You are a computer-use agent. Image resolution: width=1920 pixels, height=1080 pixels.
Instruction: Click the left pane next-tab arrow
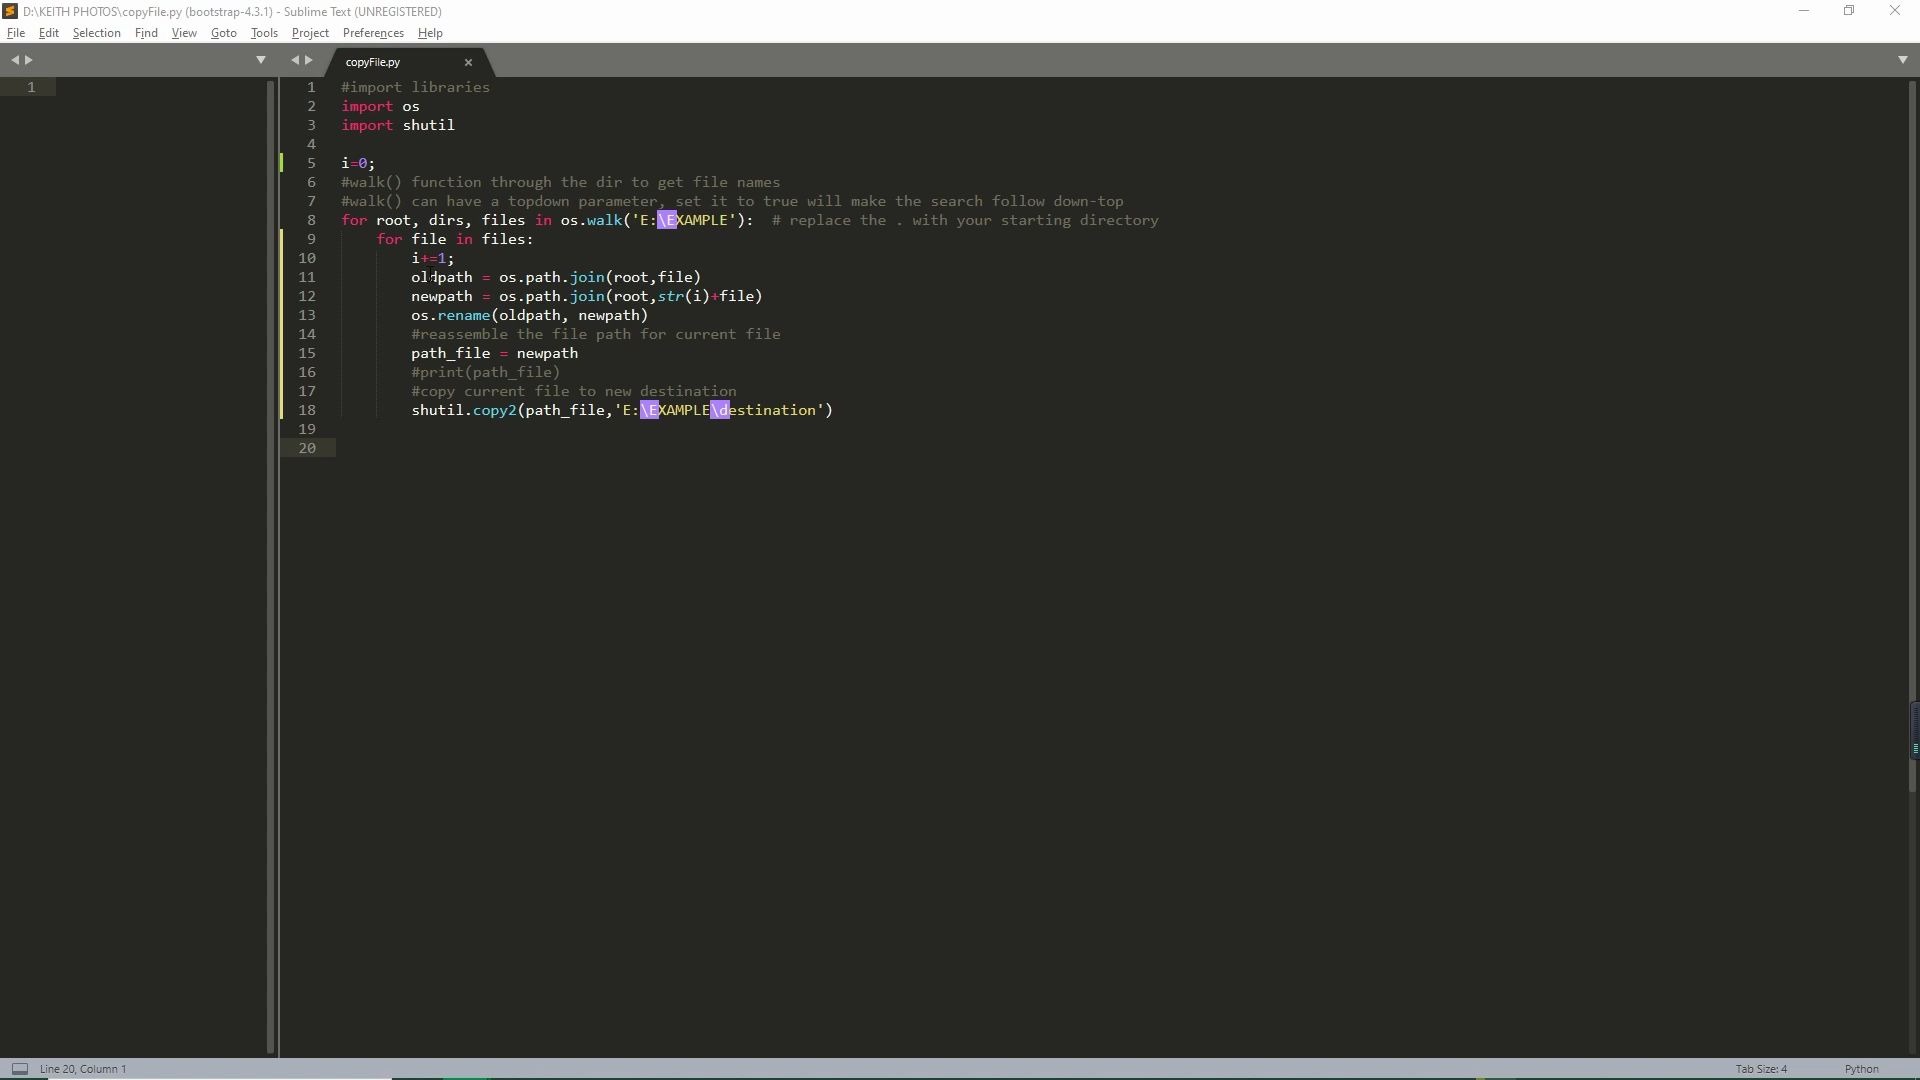(x=29, y=60)
